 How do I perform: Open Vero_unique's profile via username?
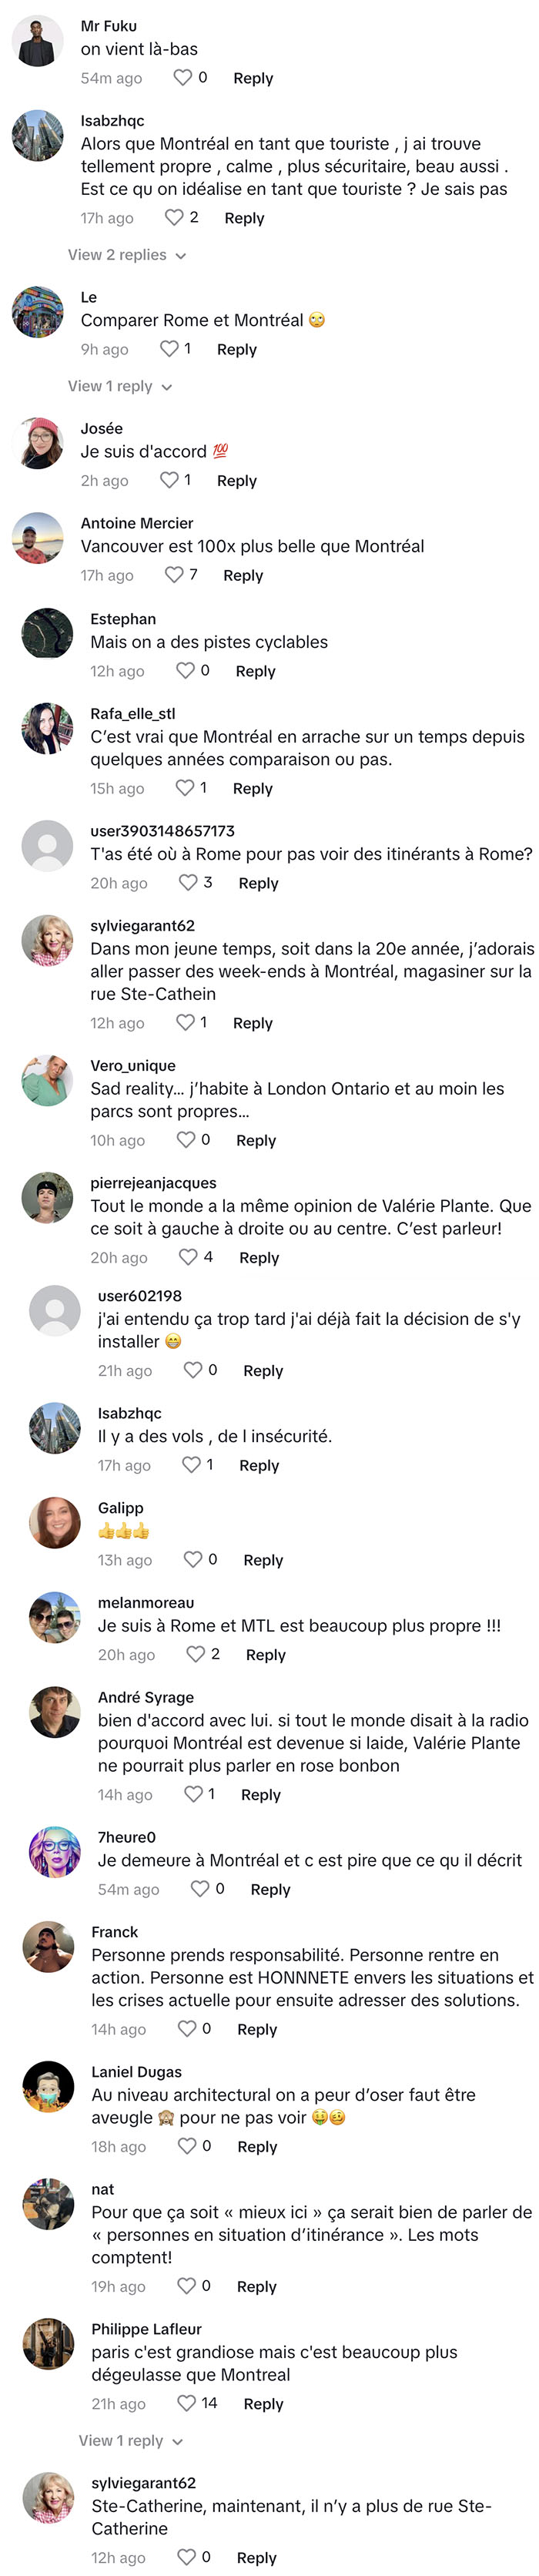[133, 1065]
